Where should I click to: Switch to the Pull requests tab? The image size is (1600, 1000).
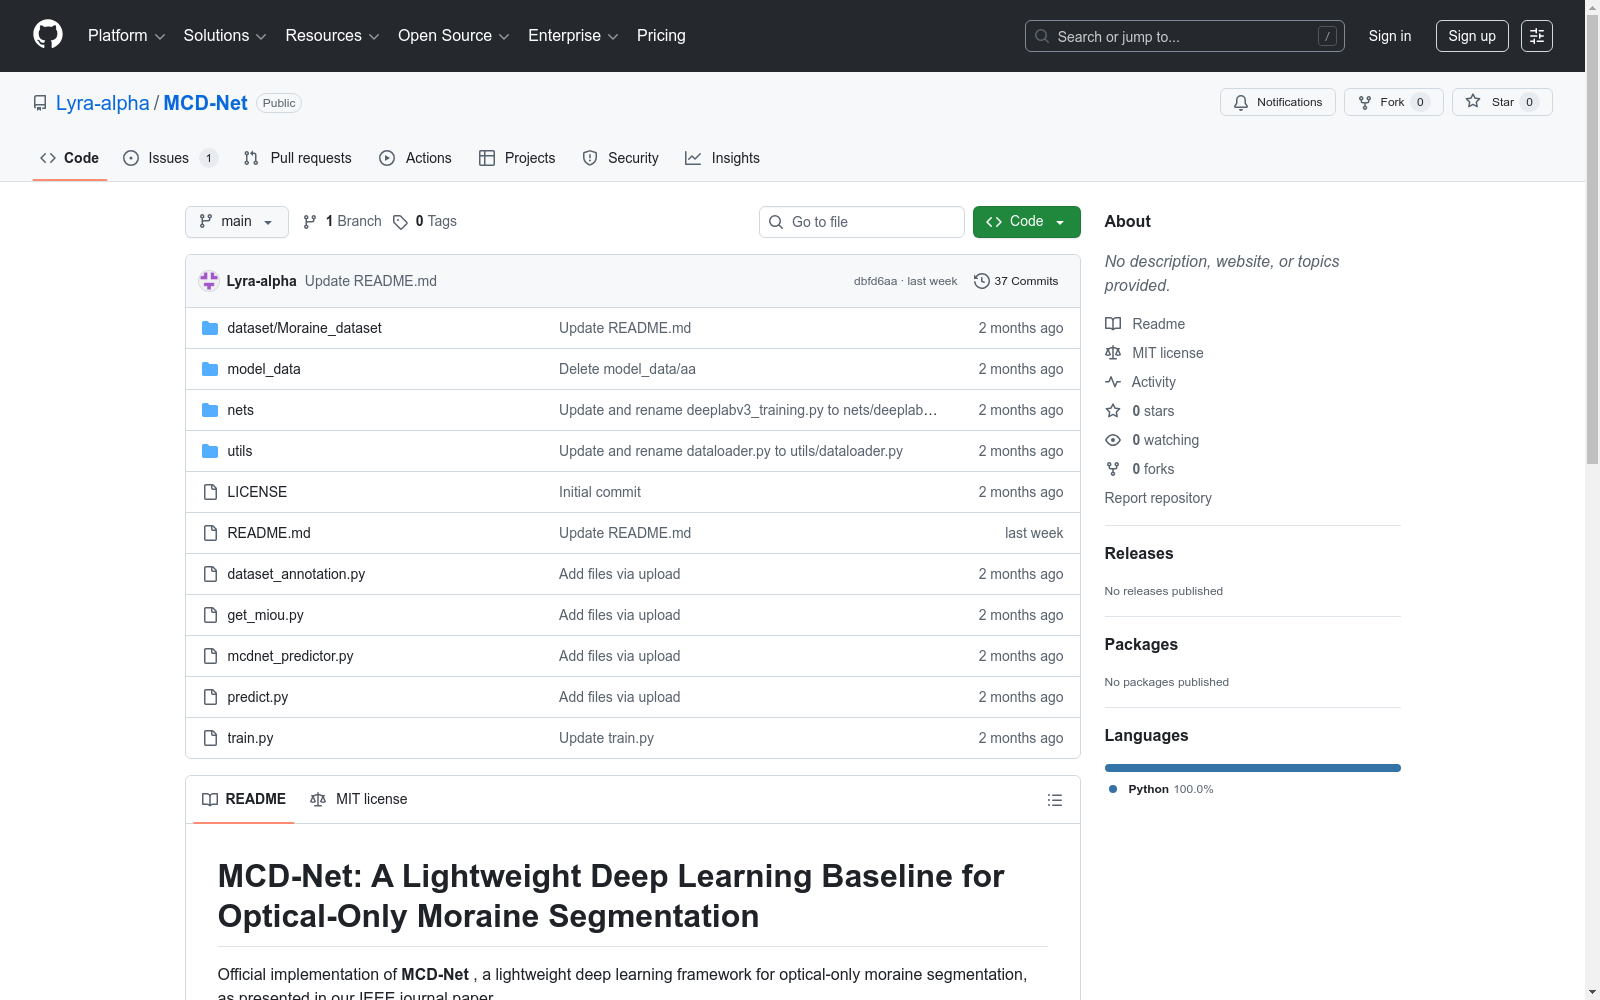[298, 158]
